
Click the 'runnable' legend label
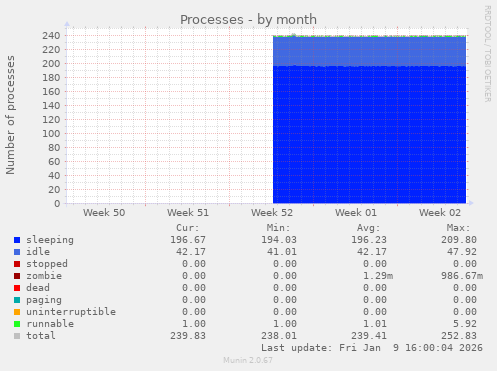(x=50, y=324)
